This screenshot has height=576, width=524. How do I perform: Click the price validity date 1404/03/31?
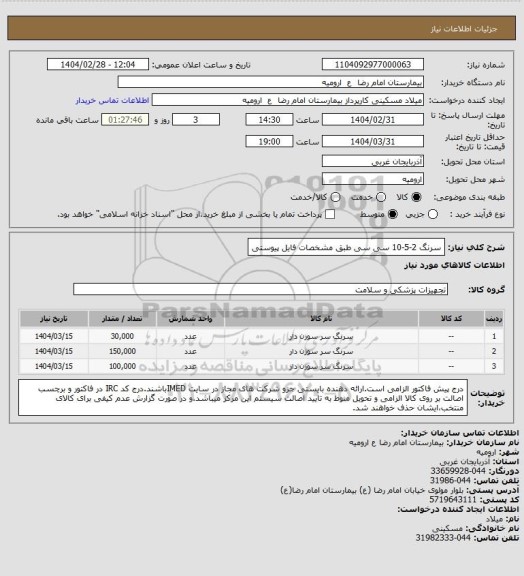(373, 141)
